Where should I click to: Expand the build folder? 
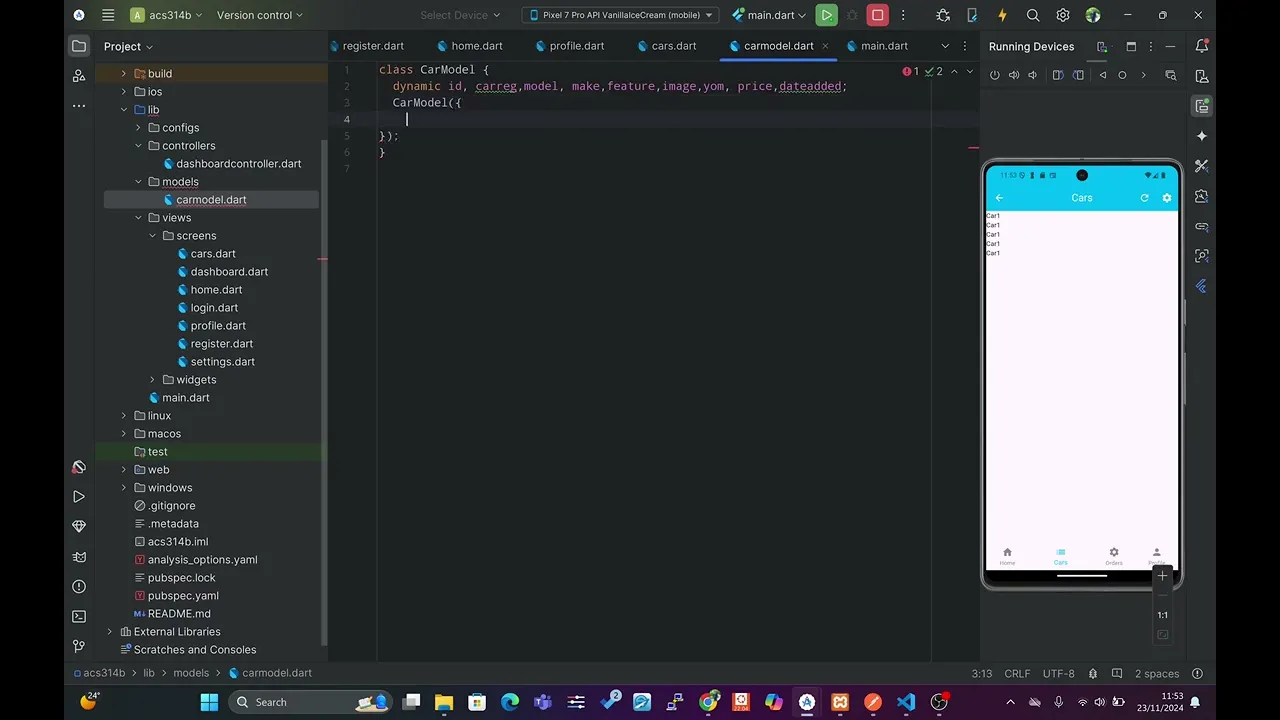[x=124, y=74]
